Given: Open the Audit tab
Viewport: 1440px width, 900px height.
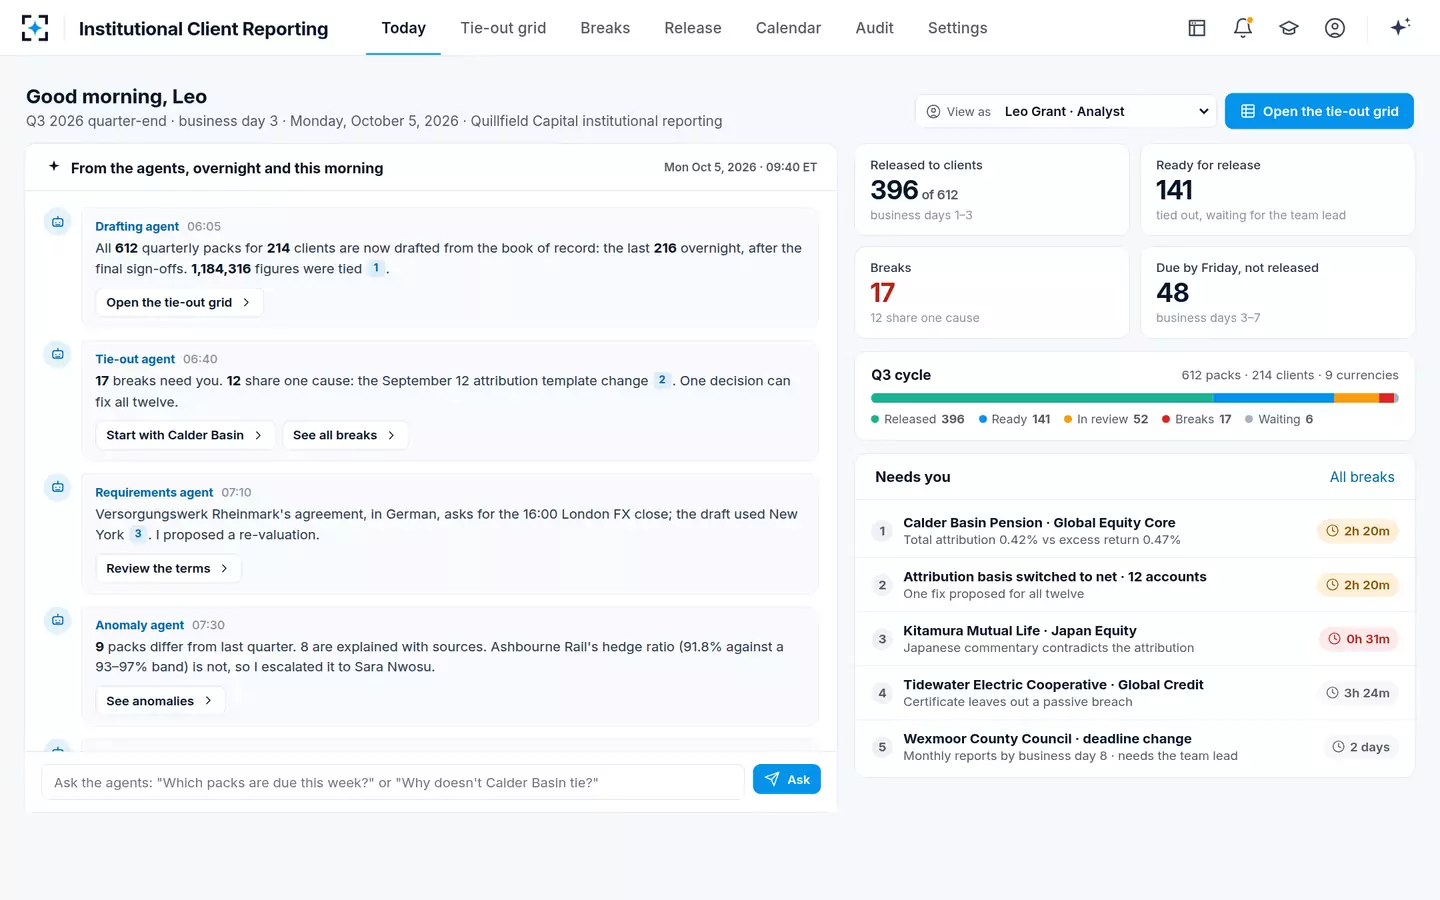Looking at the screenshot, I should click(874, 28).
